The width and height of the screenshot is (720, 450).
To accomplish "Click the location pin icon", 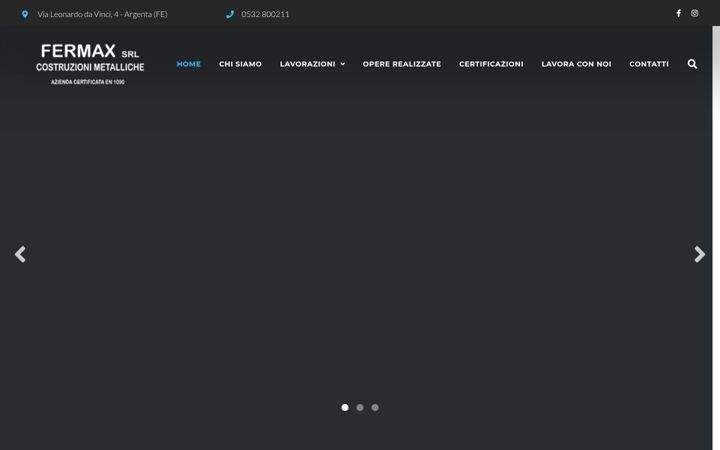I will [x=25, y=14].
